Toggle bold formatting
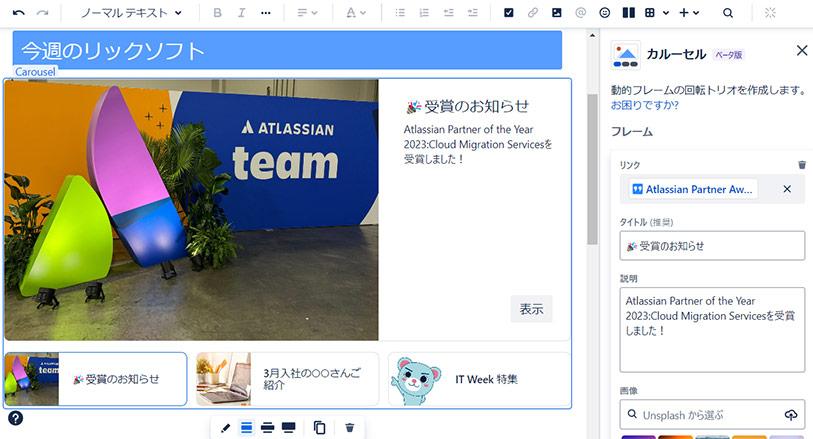Viewport: 813px width, 439px height. click(x=217, y=13)
